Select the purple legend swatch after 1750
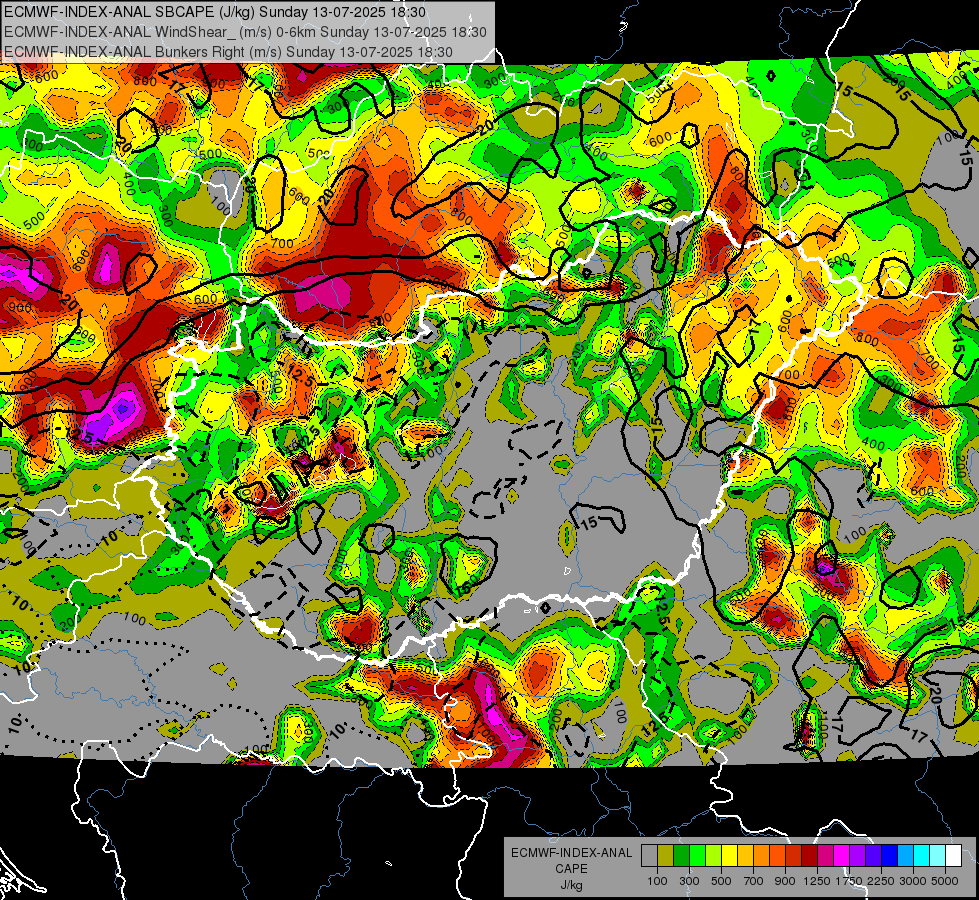Image resolution: width=979 pixels, height=900 pixels. click(x=857, y=856)
